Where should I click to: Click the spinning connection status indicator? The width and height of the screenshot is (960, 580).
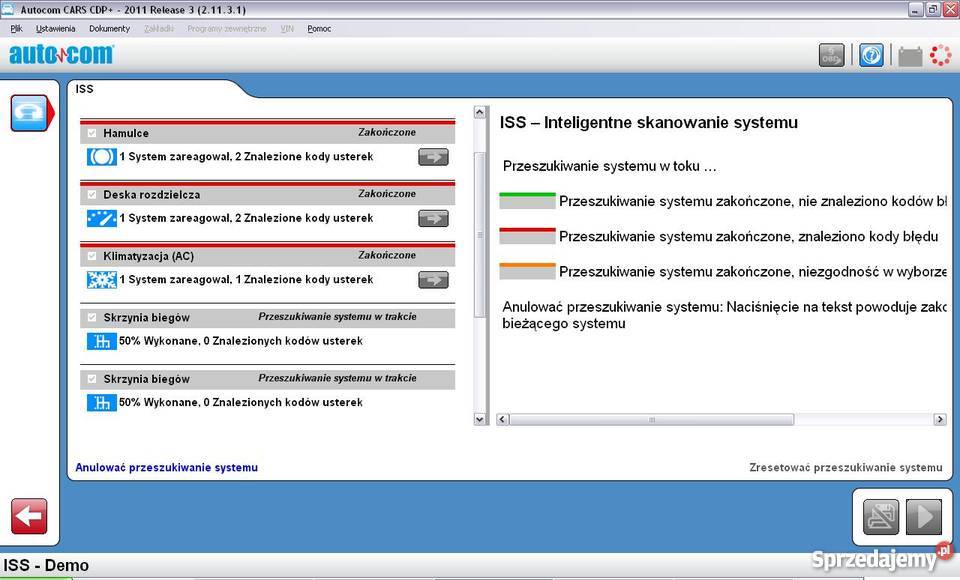[x=939, y=55]
